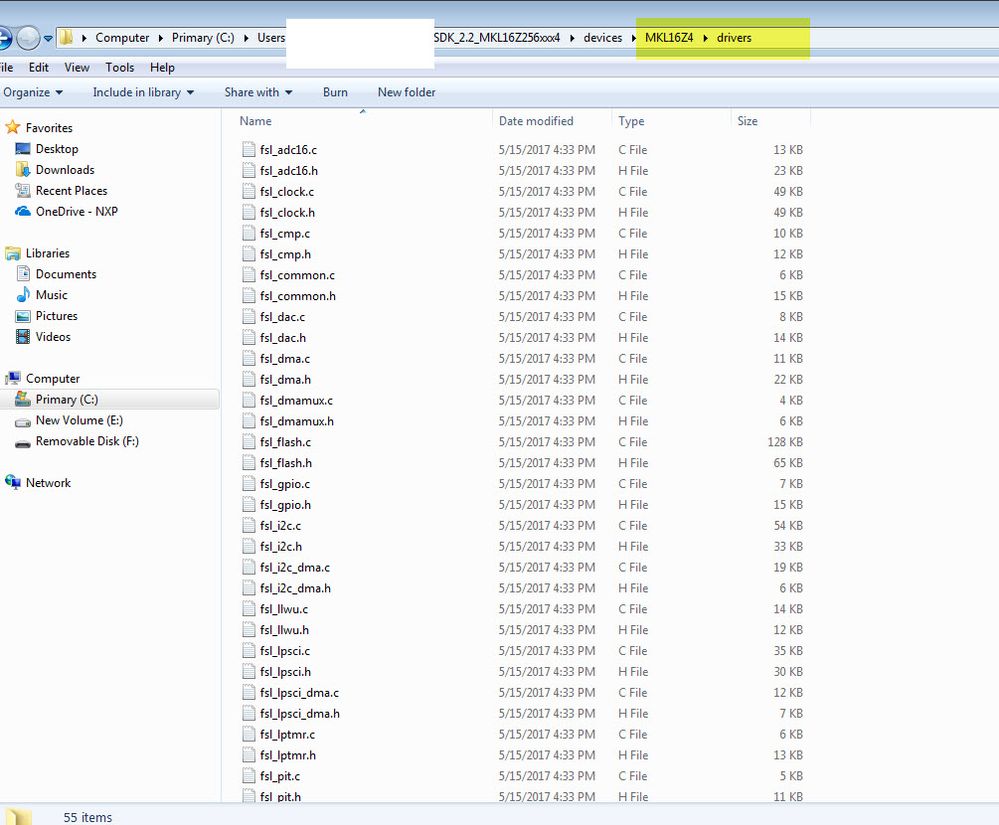999x825 pixels.
Task: Select devices in the address bar path
Action: coord(603,38)
